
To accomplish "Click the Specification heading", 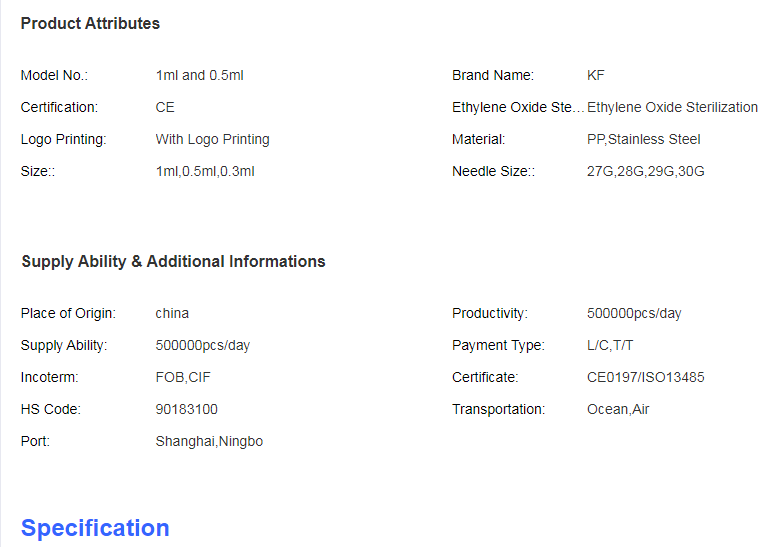I will coord(95,528).
